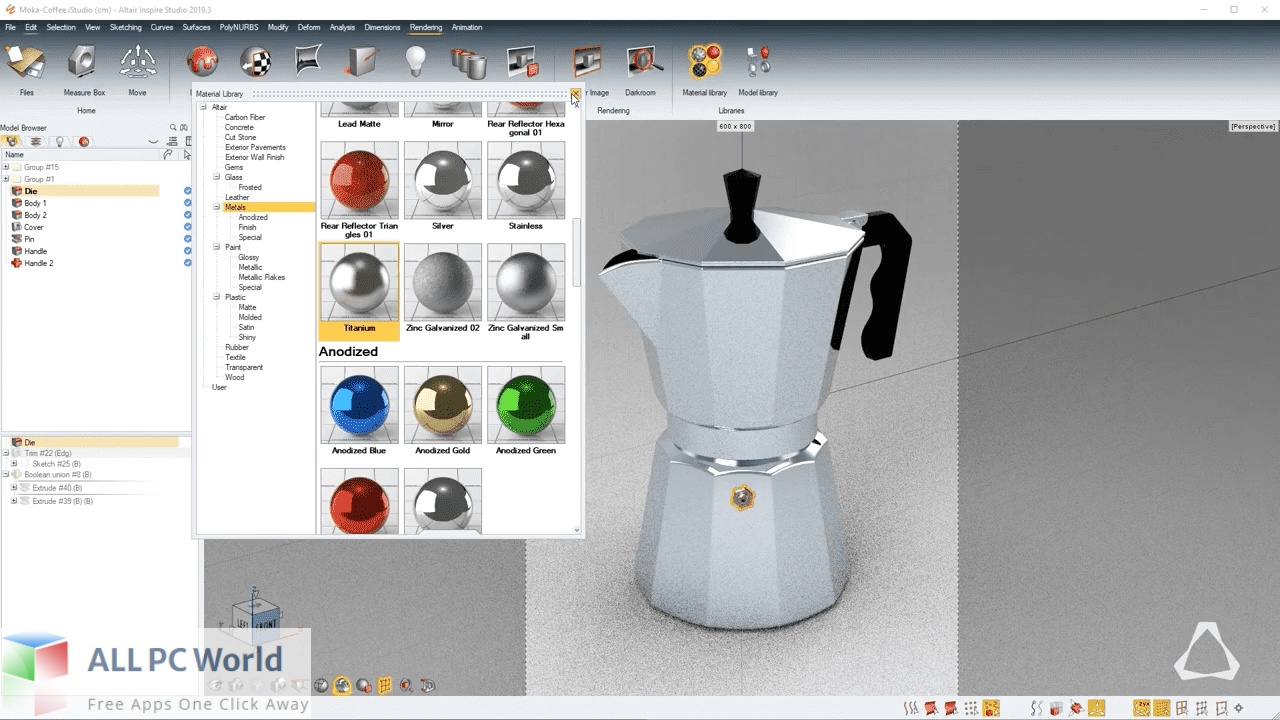
Task: Open the Deform menu
Action: point(309,27)
